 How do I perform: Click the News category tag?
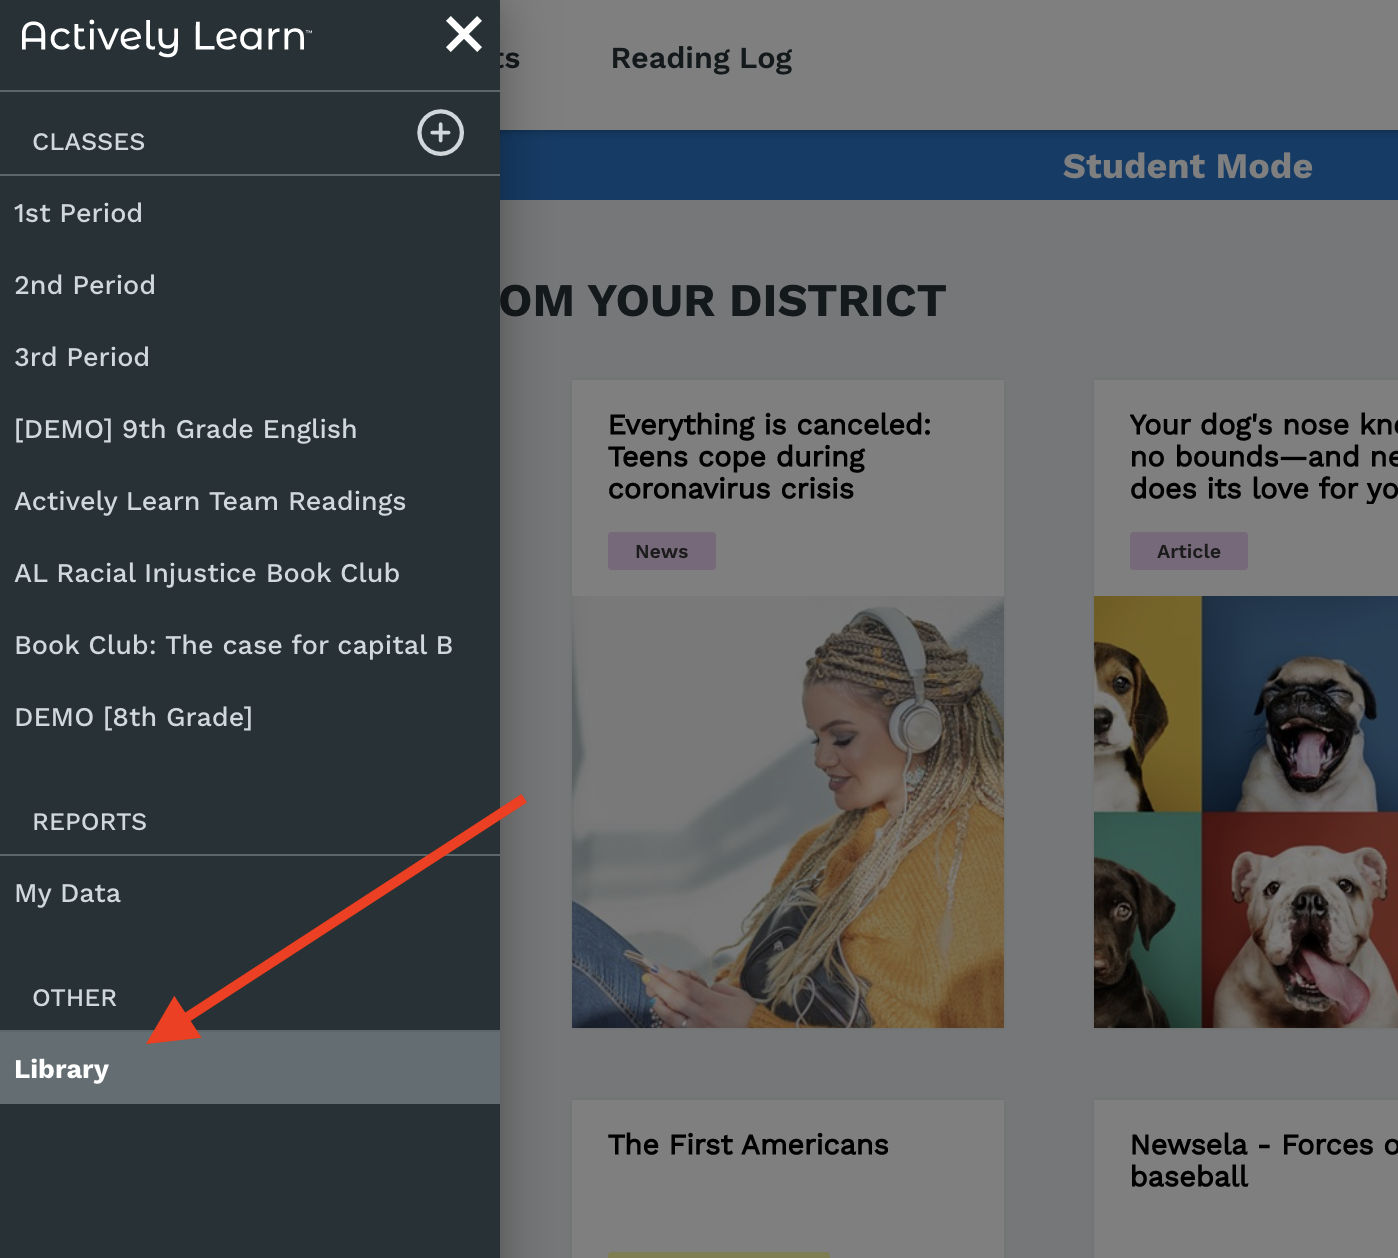[x=661, y=550]
